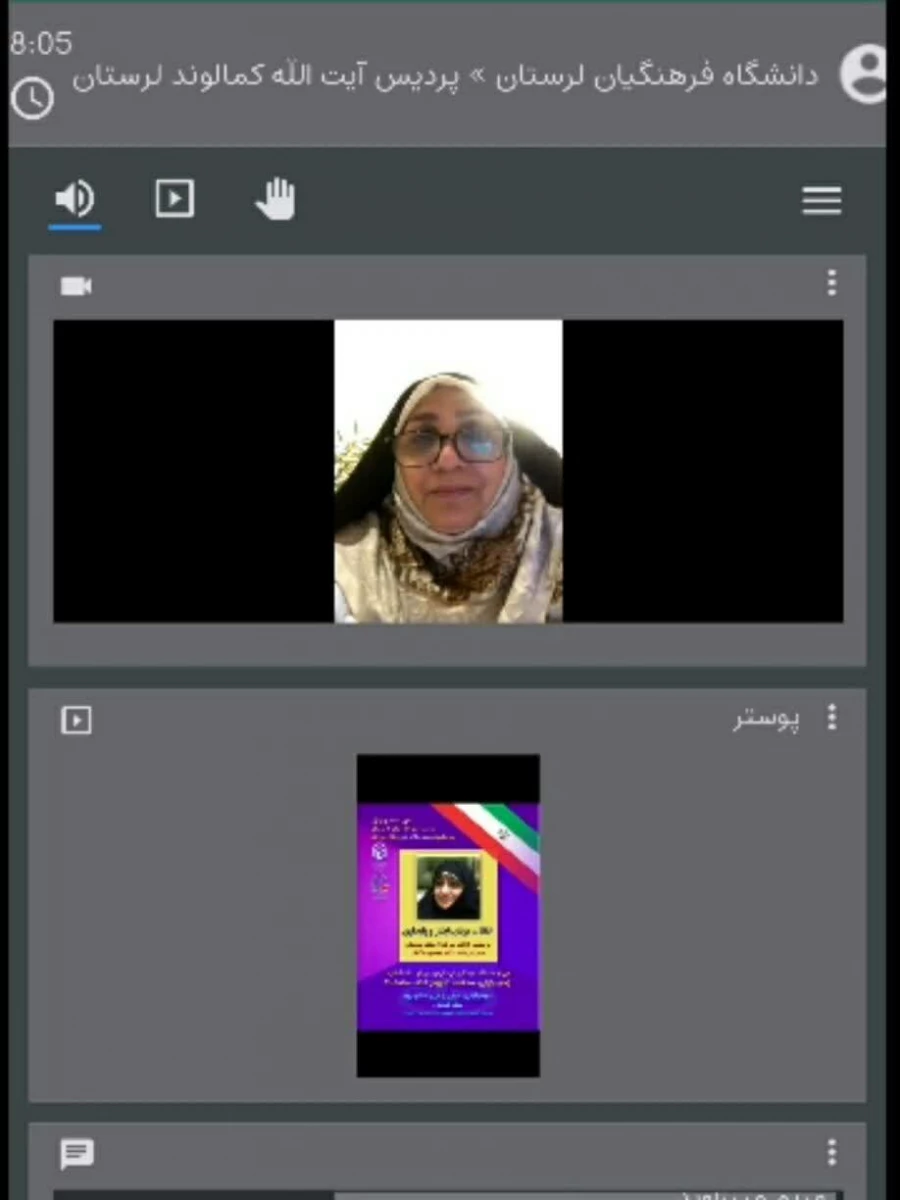Tap the user profile avatar icon
The image size is (900, 1200).
coord(861,75)
